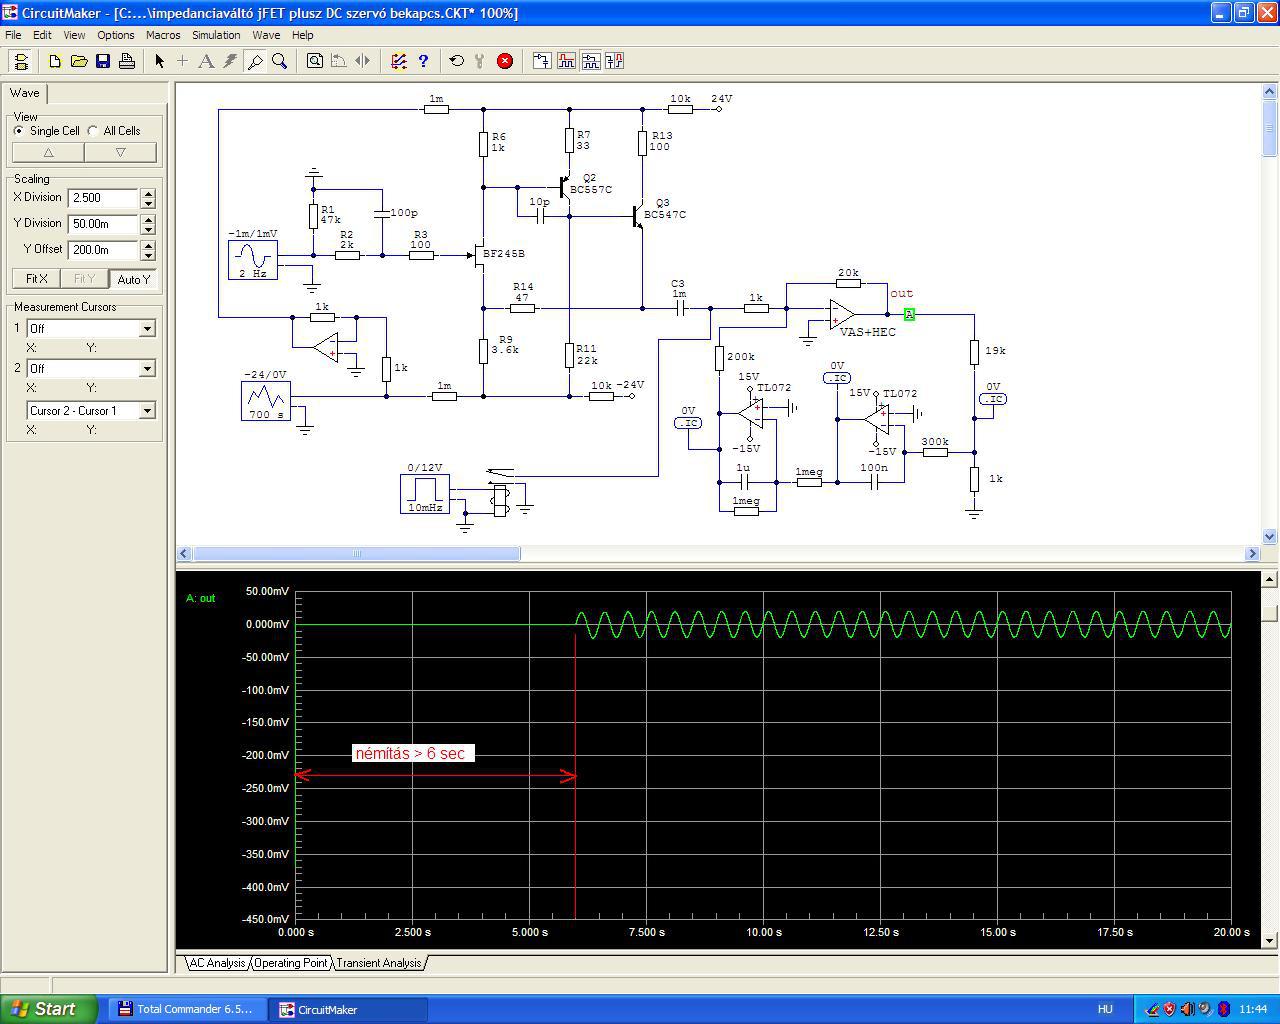This screenshot has height=1024, width=1280.
Task: Click the Save floppy disk icon
Action: pyautogui.click(x=103, y=61)
